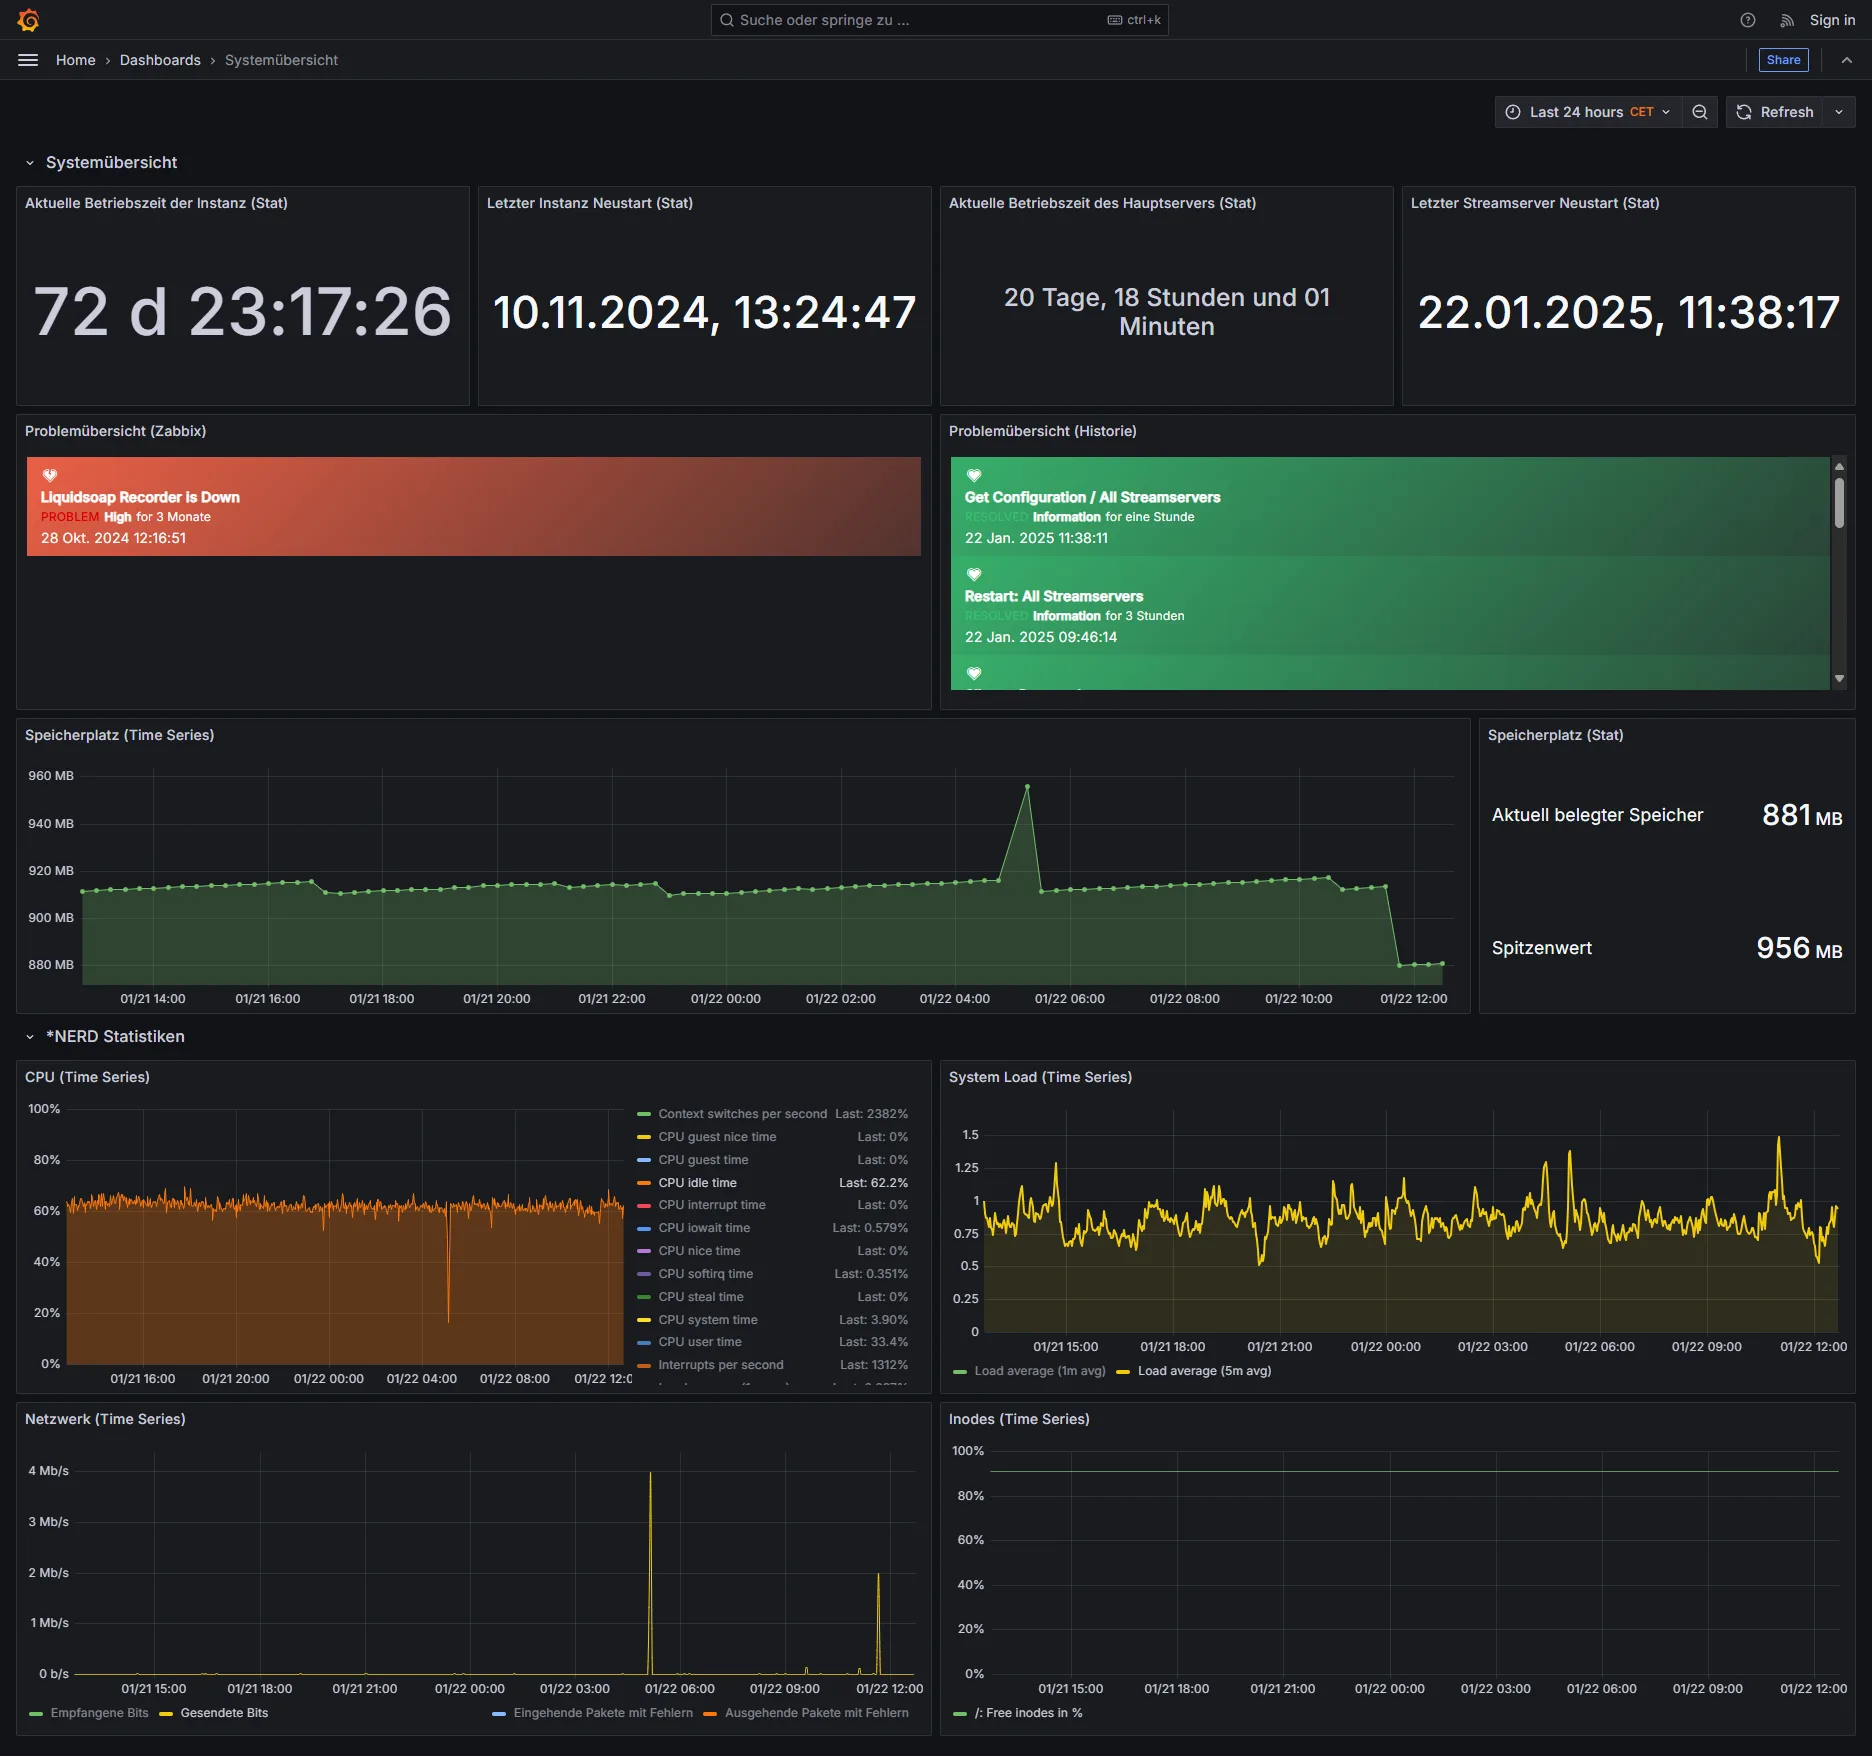Click heart icon on Get Configuration entry
Viewport: 1872px width, 1756px height.
coord(974,476)
